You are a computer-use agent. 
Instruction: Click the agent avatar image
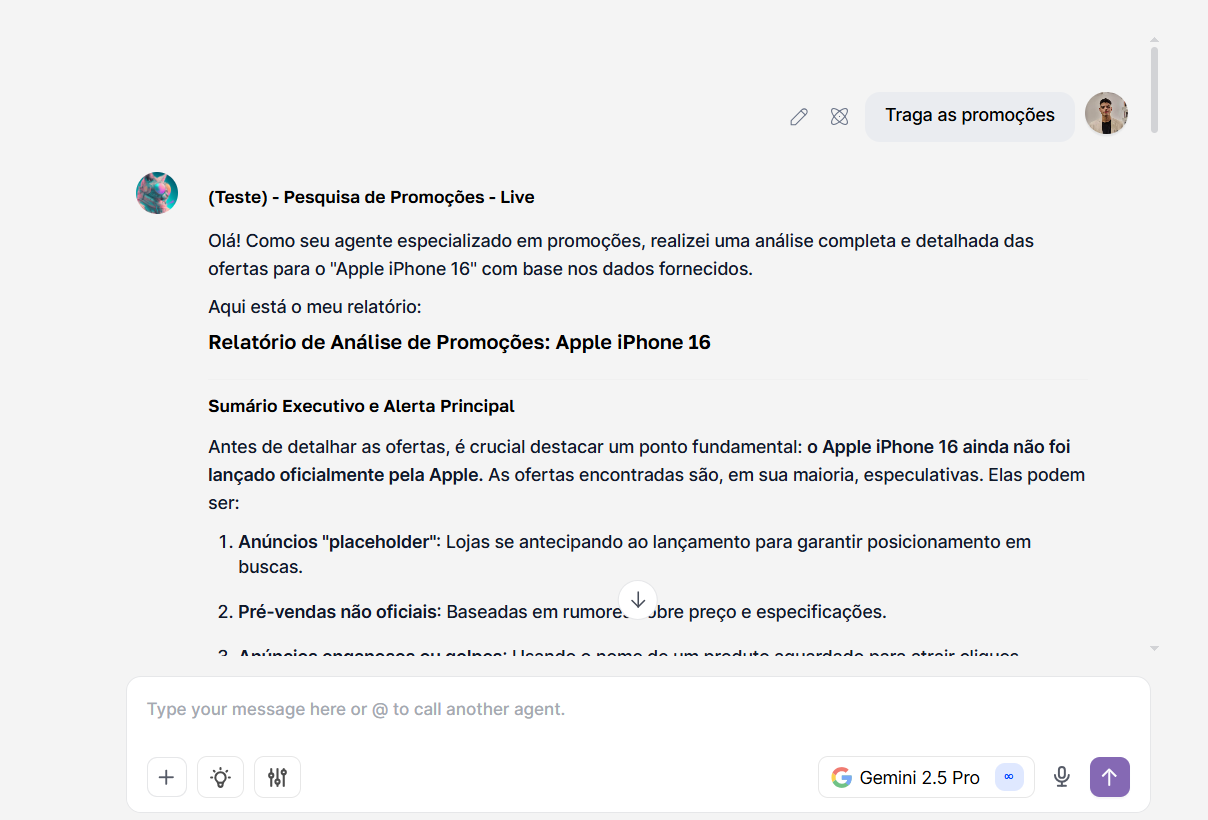[157, 193]
